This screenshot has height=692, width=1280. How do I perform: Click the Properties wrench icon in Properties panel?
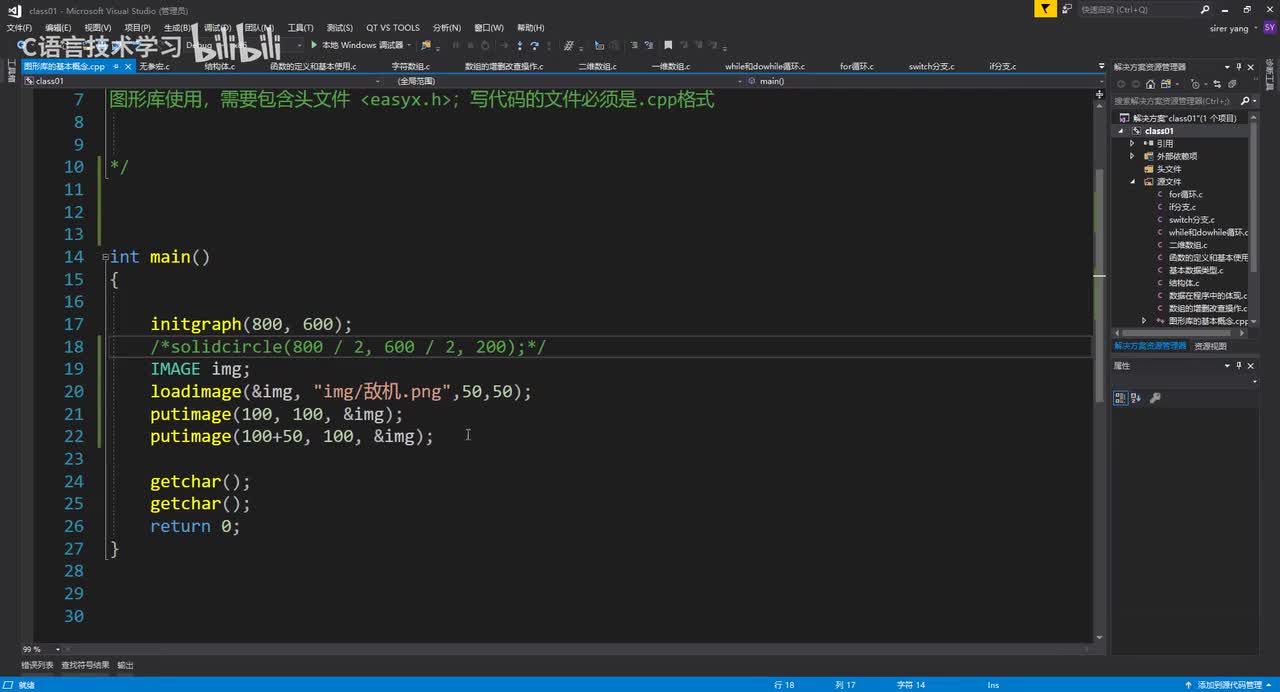(x=1155, y=397)
